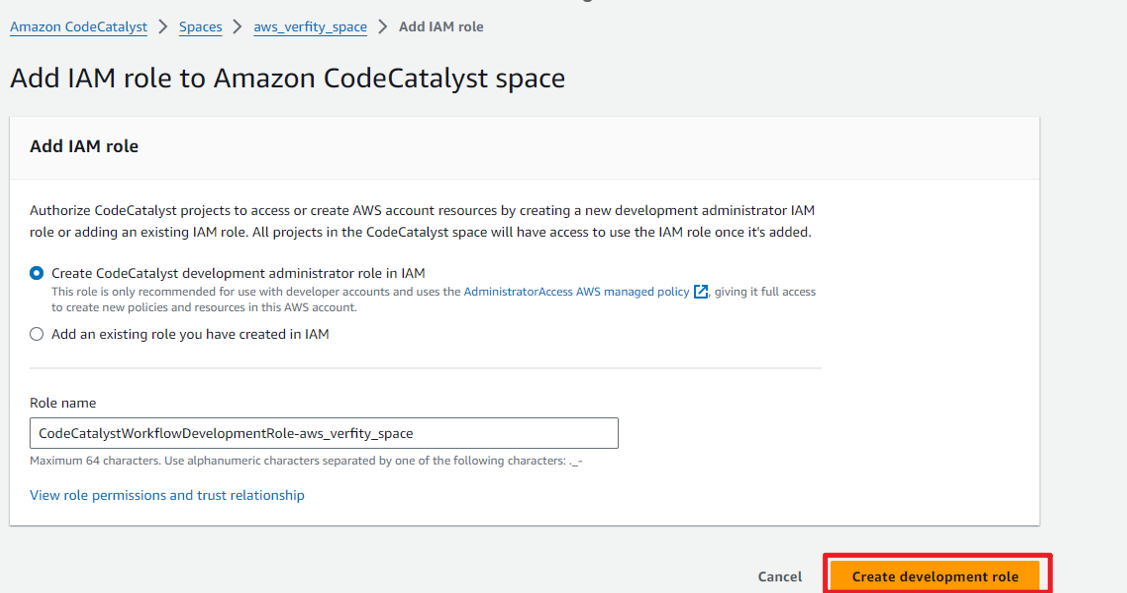1127x593 pixels.
Task: Click View role permissions and trust relationship
Action: (x=167, y=495)
